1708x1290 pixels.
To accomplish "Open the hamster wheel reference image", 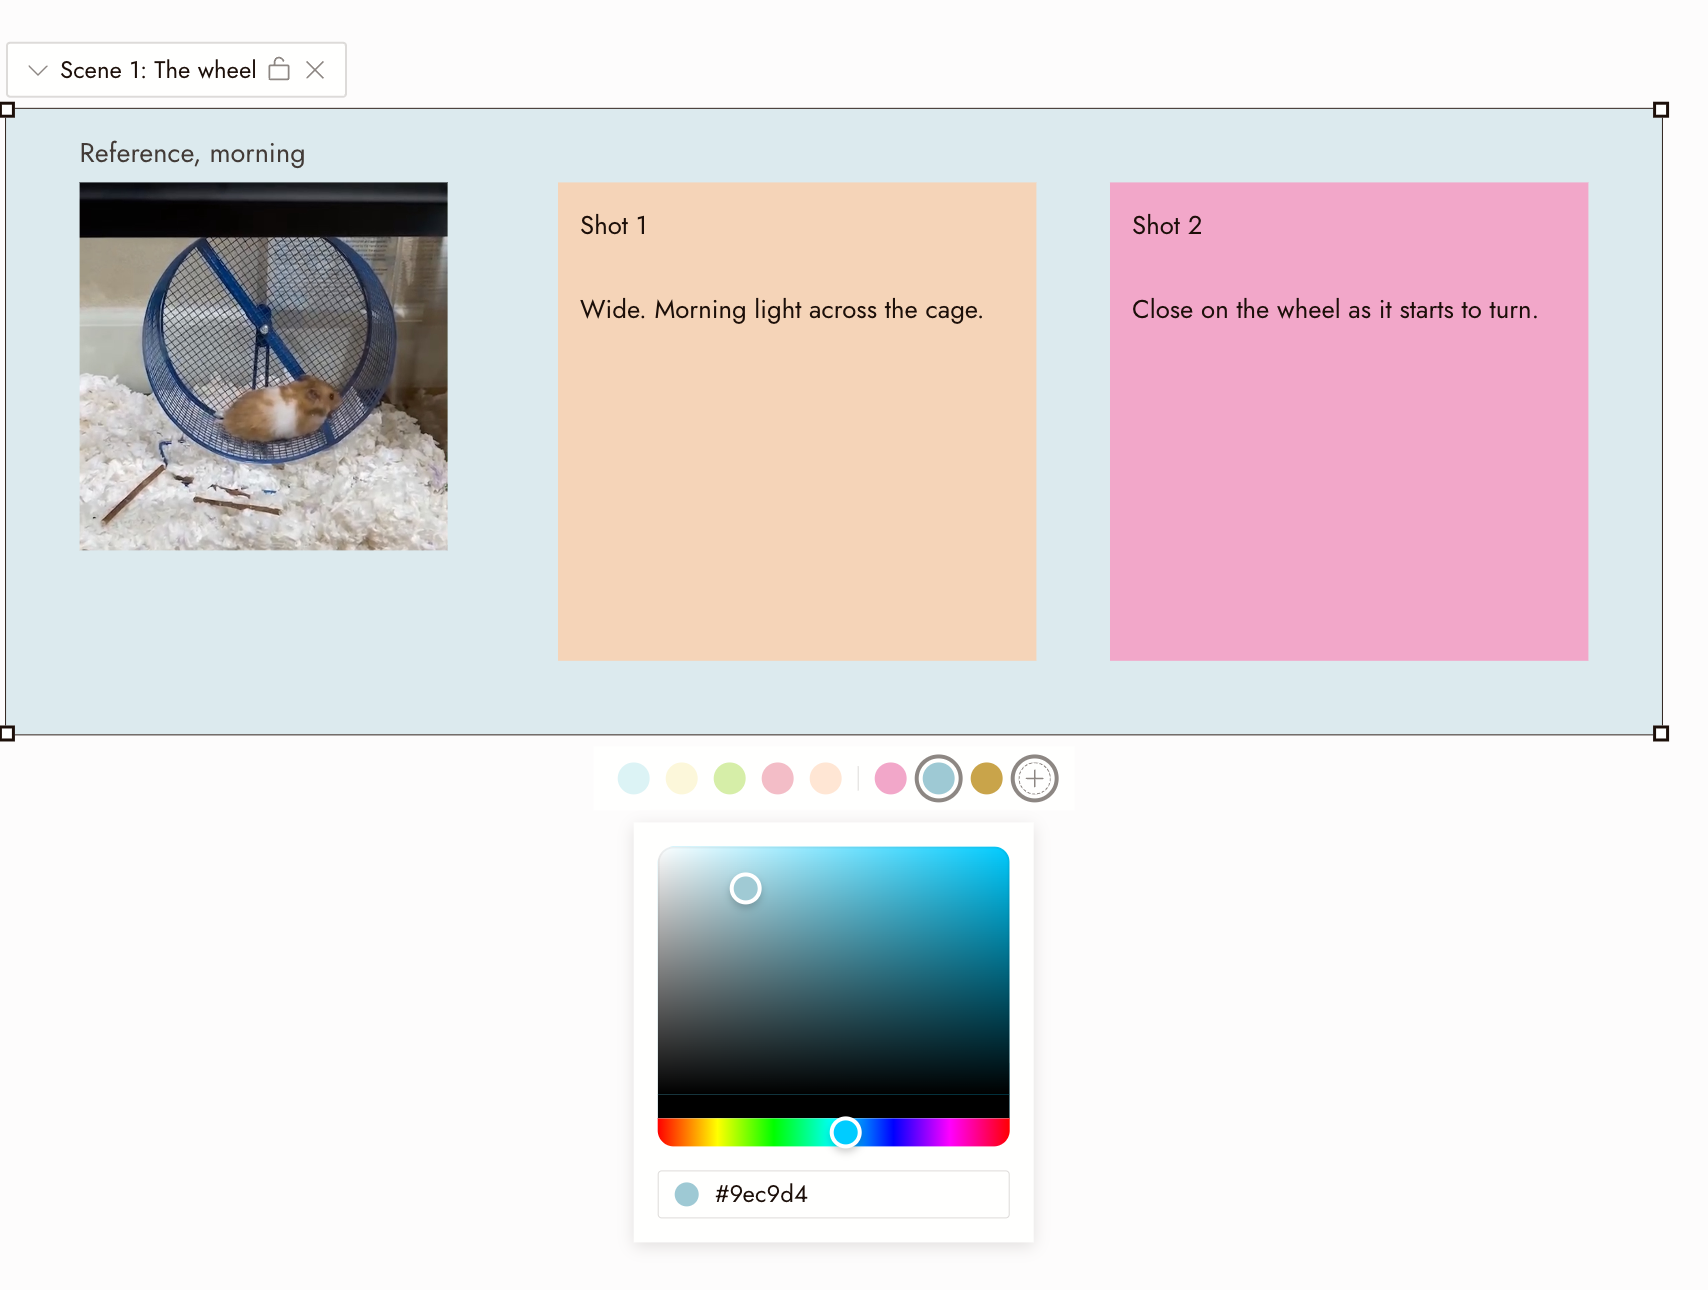I will coord(264,366).
